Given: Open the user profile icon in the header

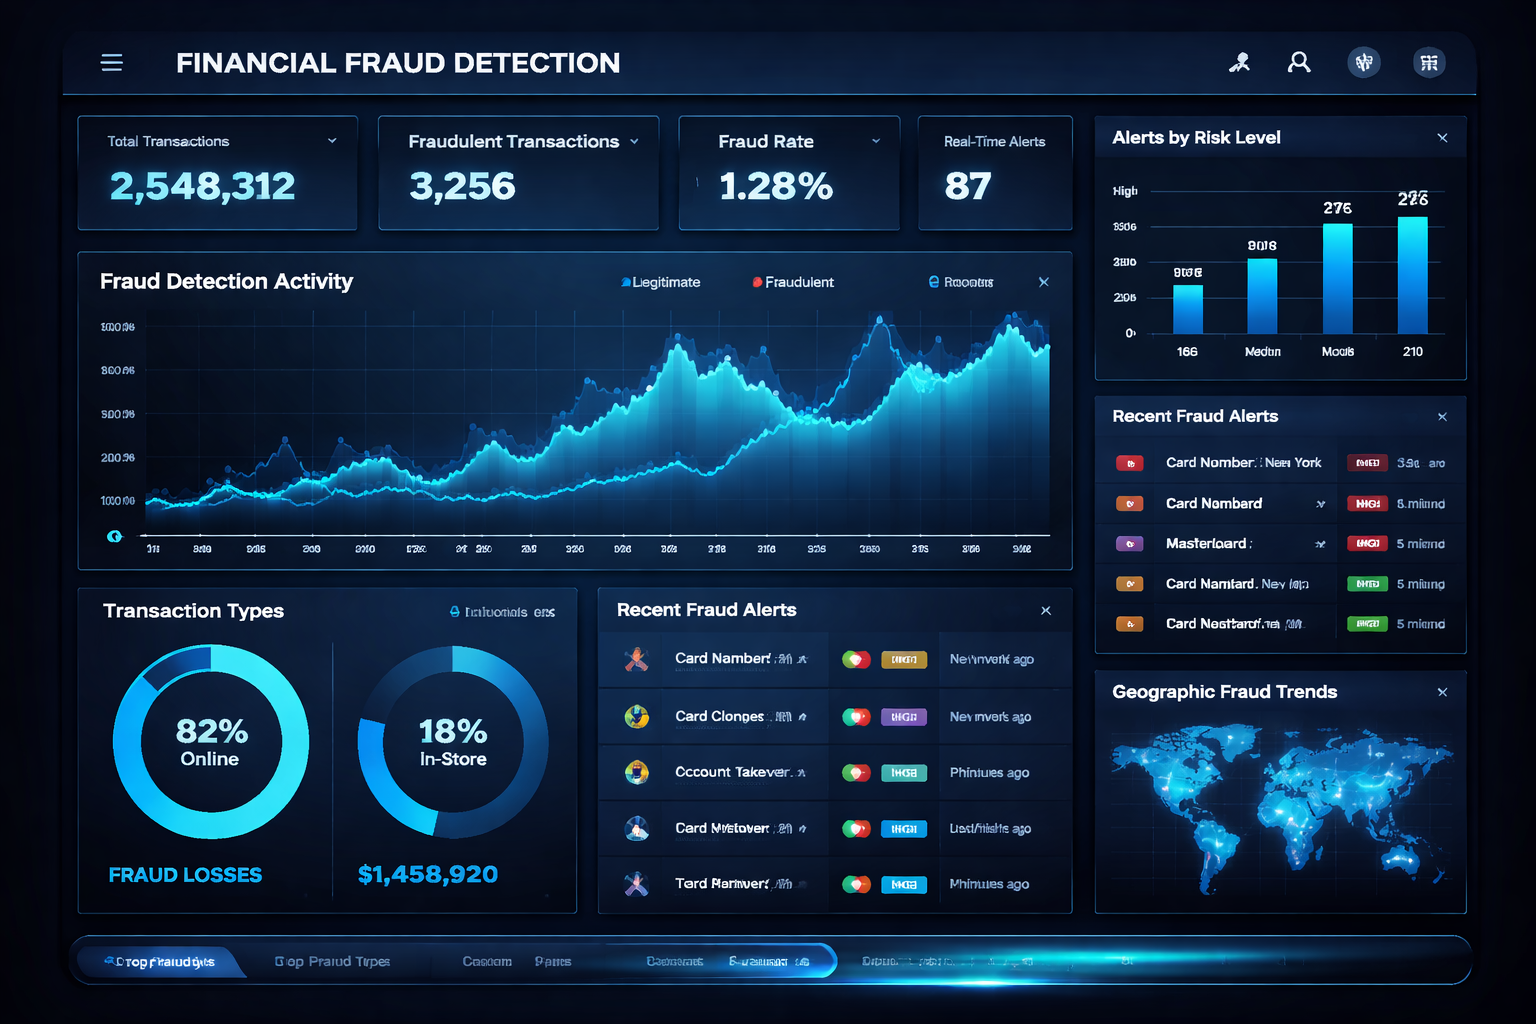Looking at the screenshot, I should coord(1298,62).
